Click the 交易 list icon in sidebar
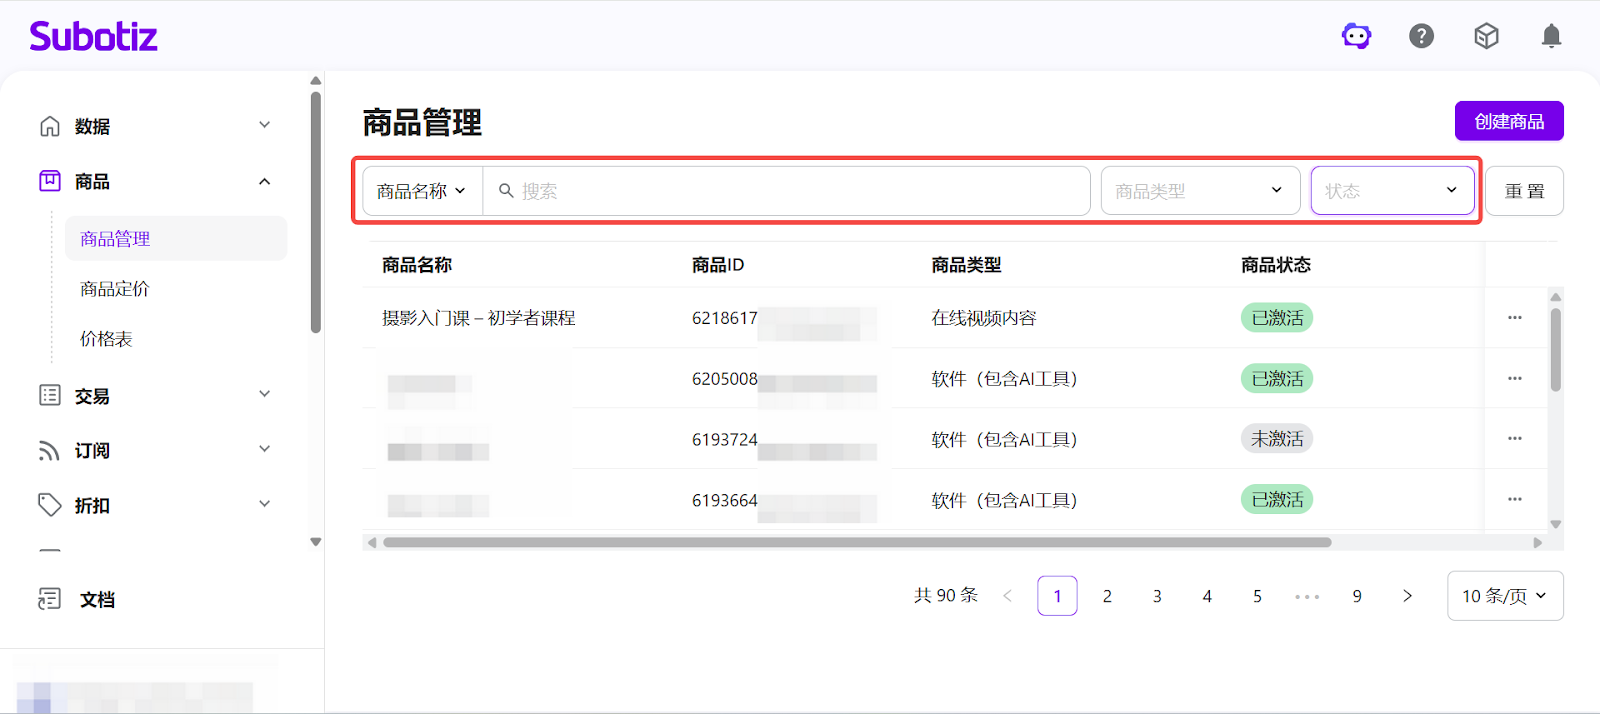The width and height of the screenshot is (1600, 714). (x=50, y=396)
